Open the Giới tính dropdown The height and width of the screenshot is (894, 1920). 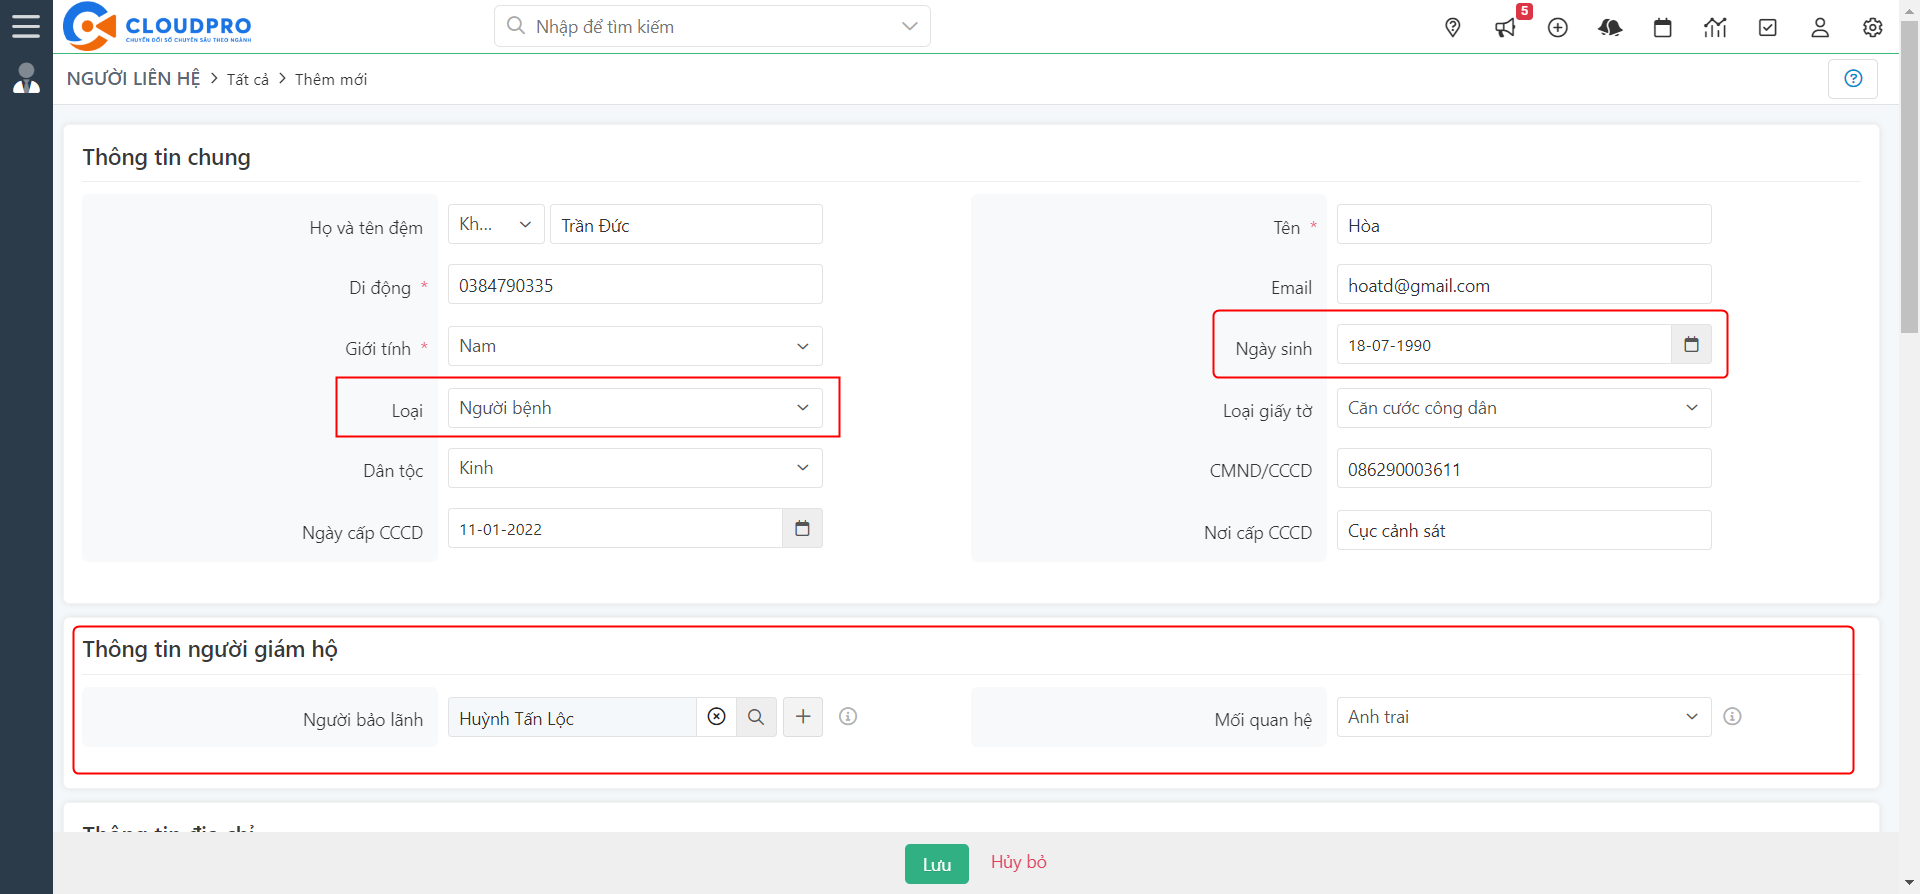click(635, 346)
